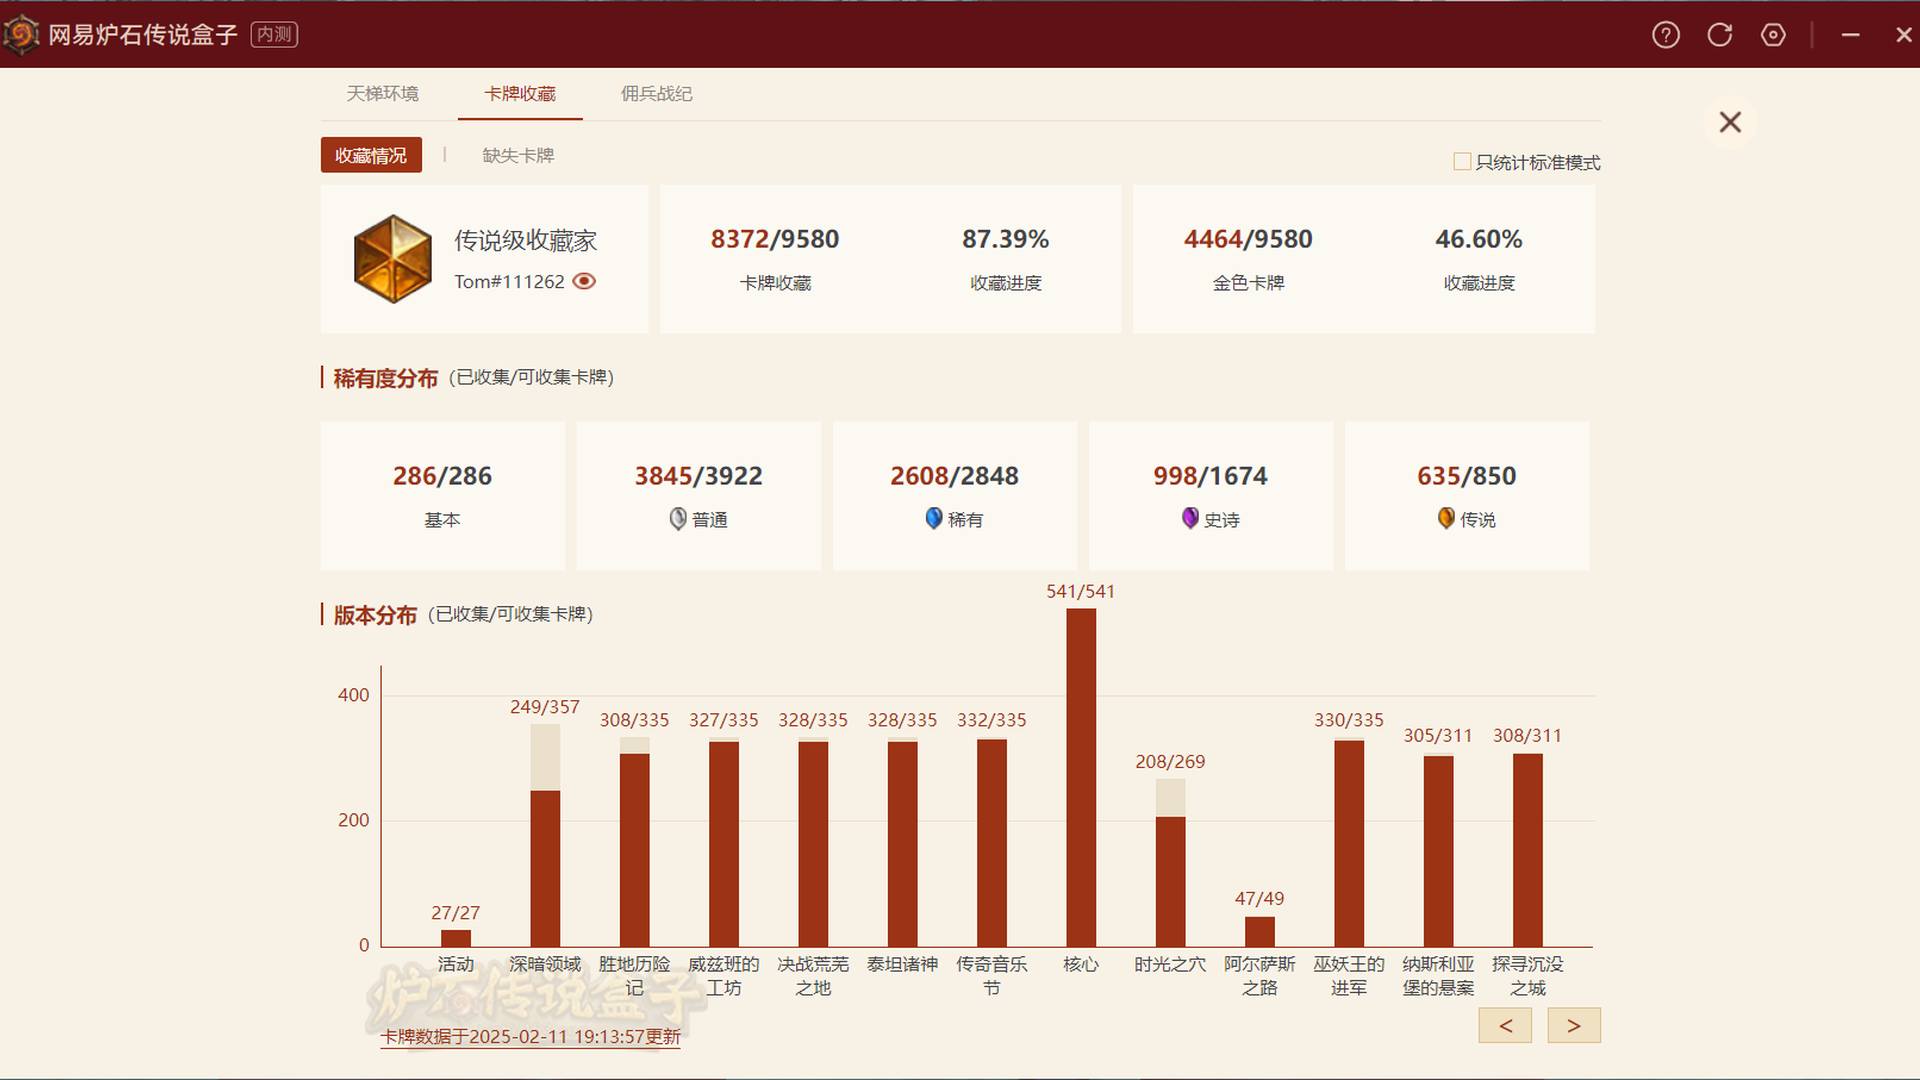Click the 威兹班的工坊 axis label
The image size is (1920, 1080).
point(724,976)
